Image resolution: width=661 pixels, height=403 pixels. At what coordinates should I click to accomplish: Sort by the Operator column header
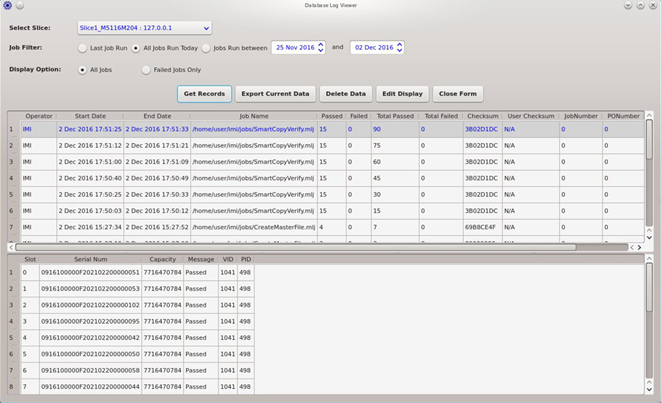pos(39,116)
